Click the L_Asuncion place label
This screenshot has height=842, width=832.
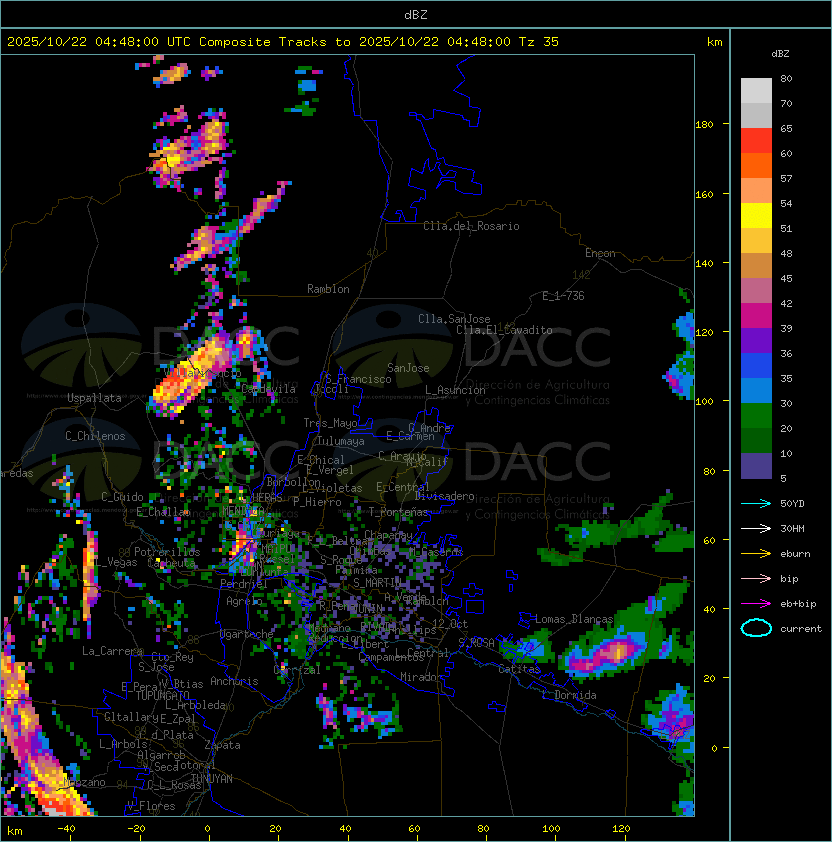point(455,390)
